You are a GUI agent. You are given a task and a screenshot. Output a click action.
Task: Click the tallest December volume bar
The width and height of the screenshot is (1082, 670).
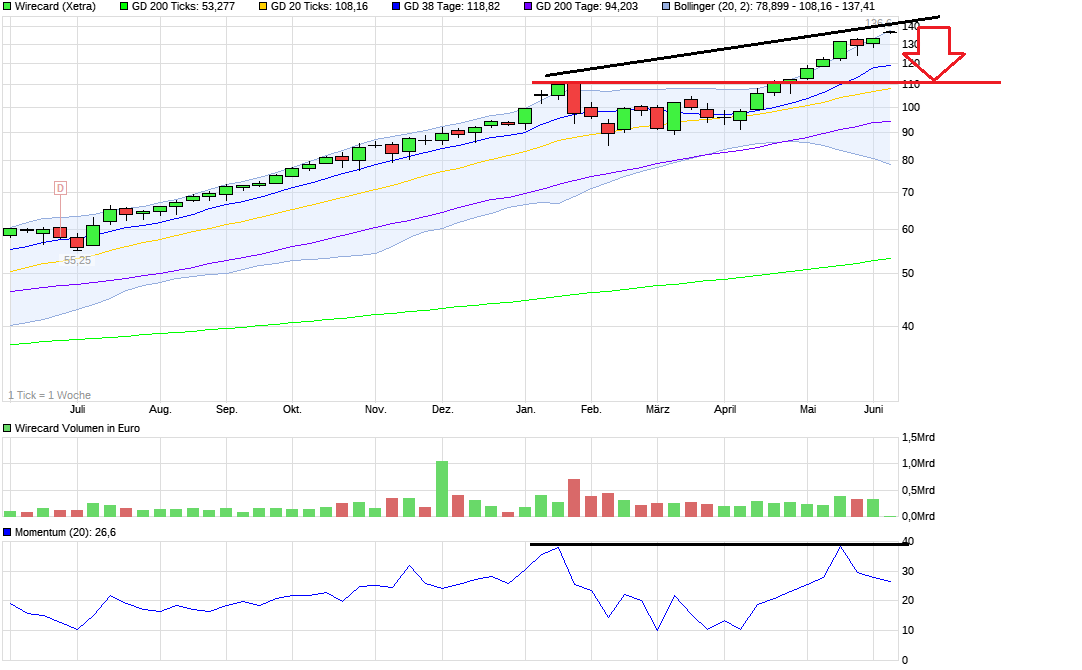(x=442, y=489)
